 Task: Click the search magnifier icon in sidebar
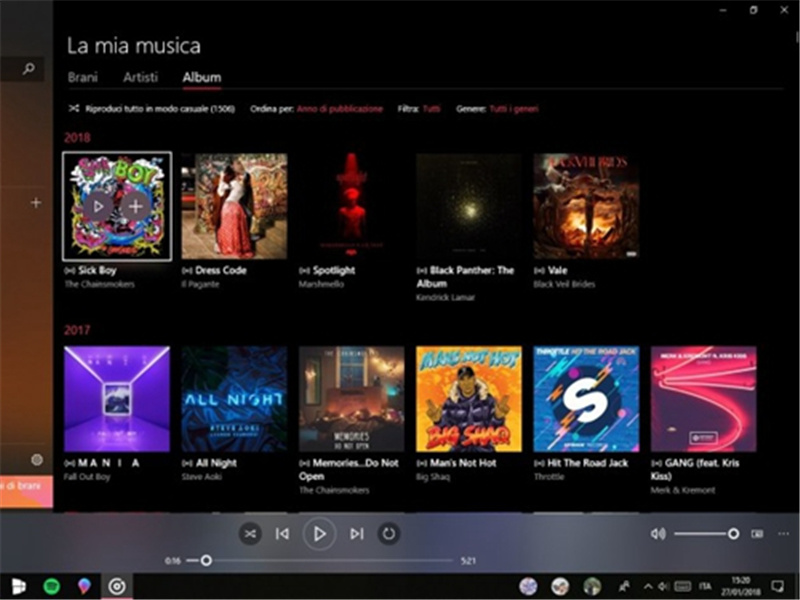(x=29, y=68)
